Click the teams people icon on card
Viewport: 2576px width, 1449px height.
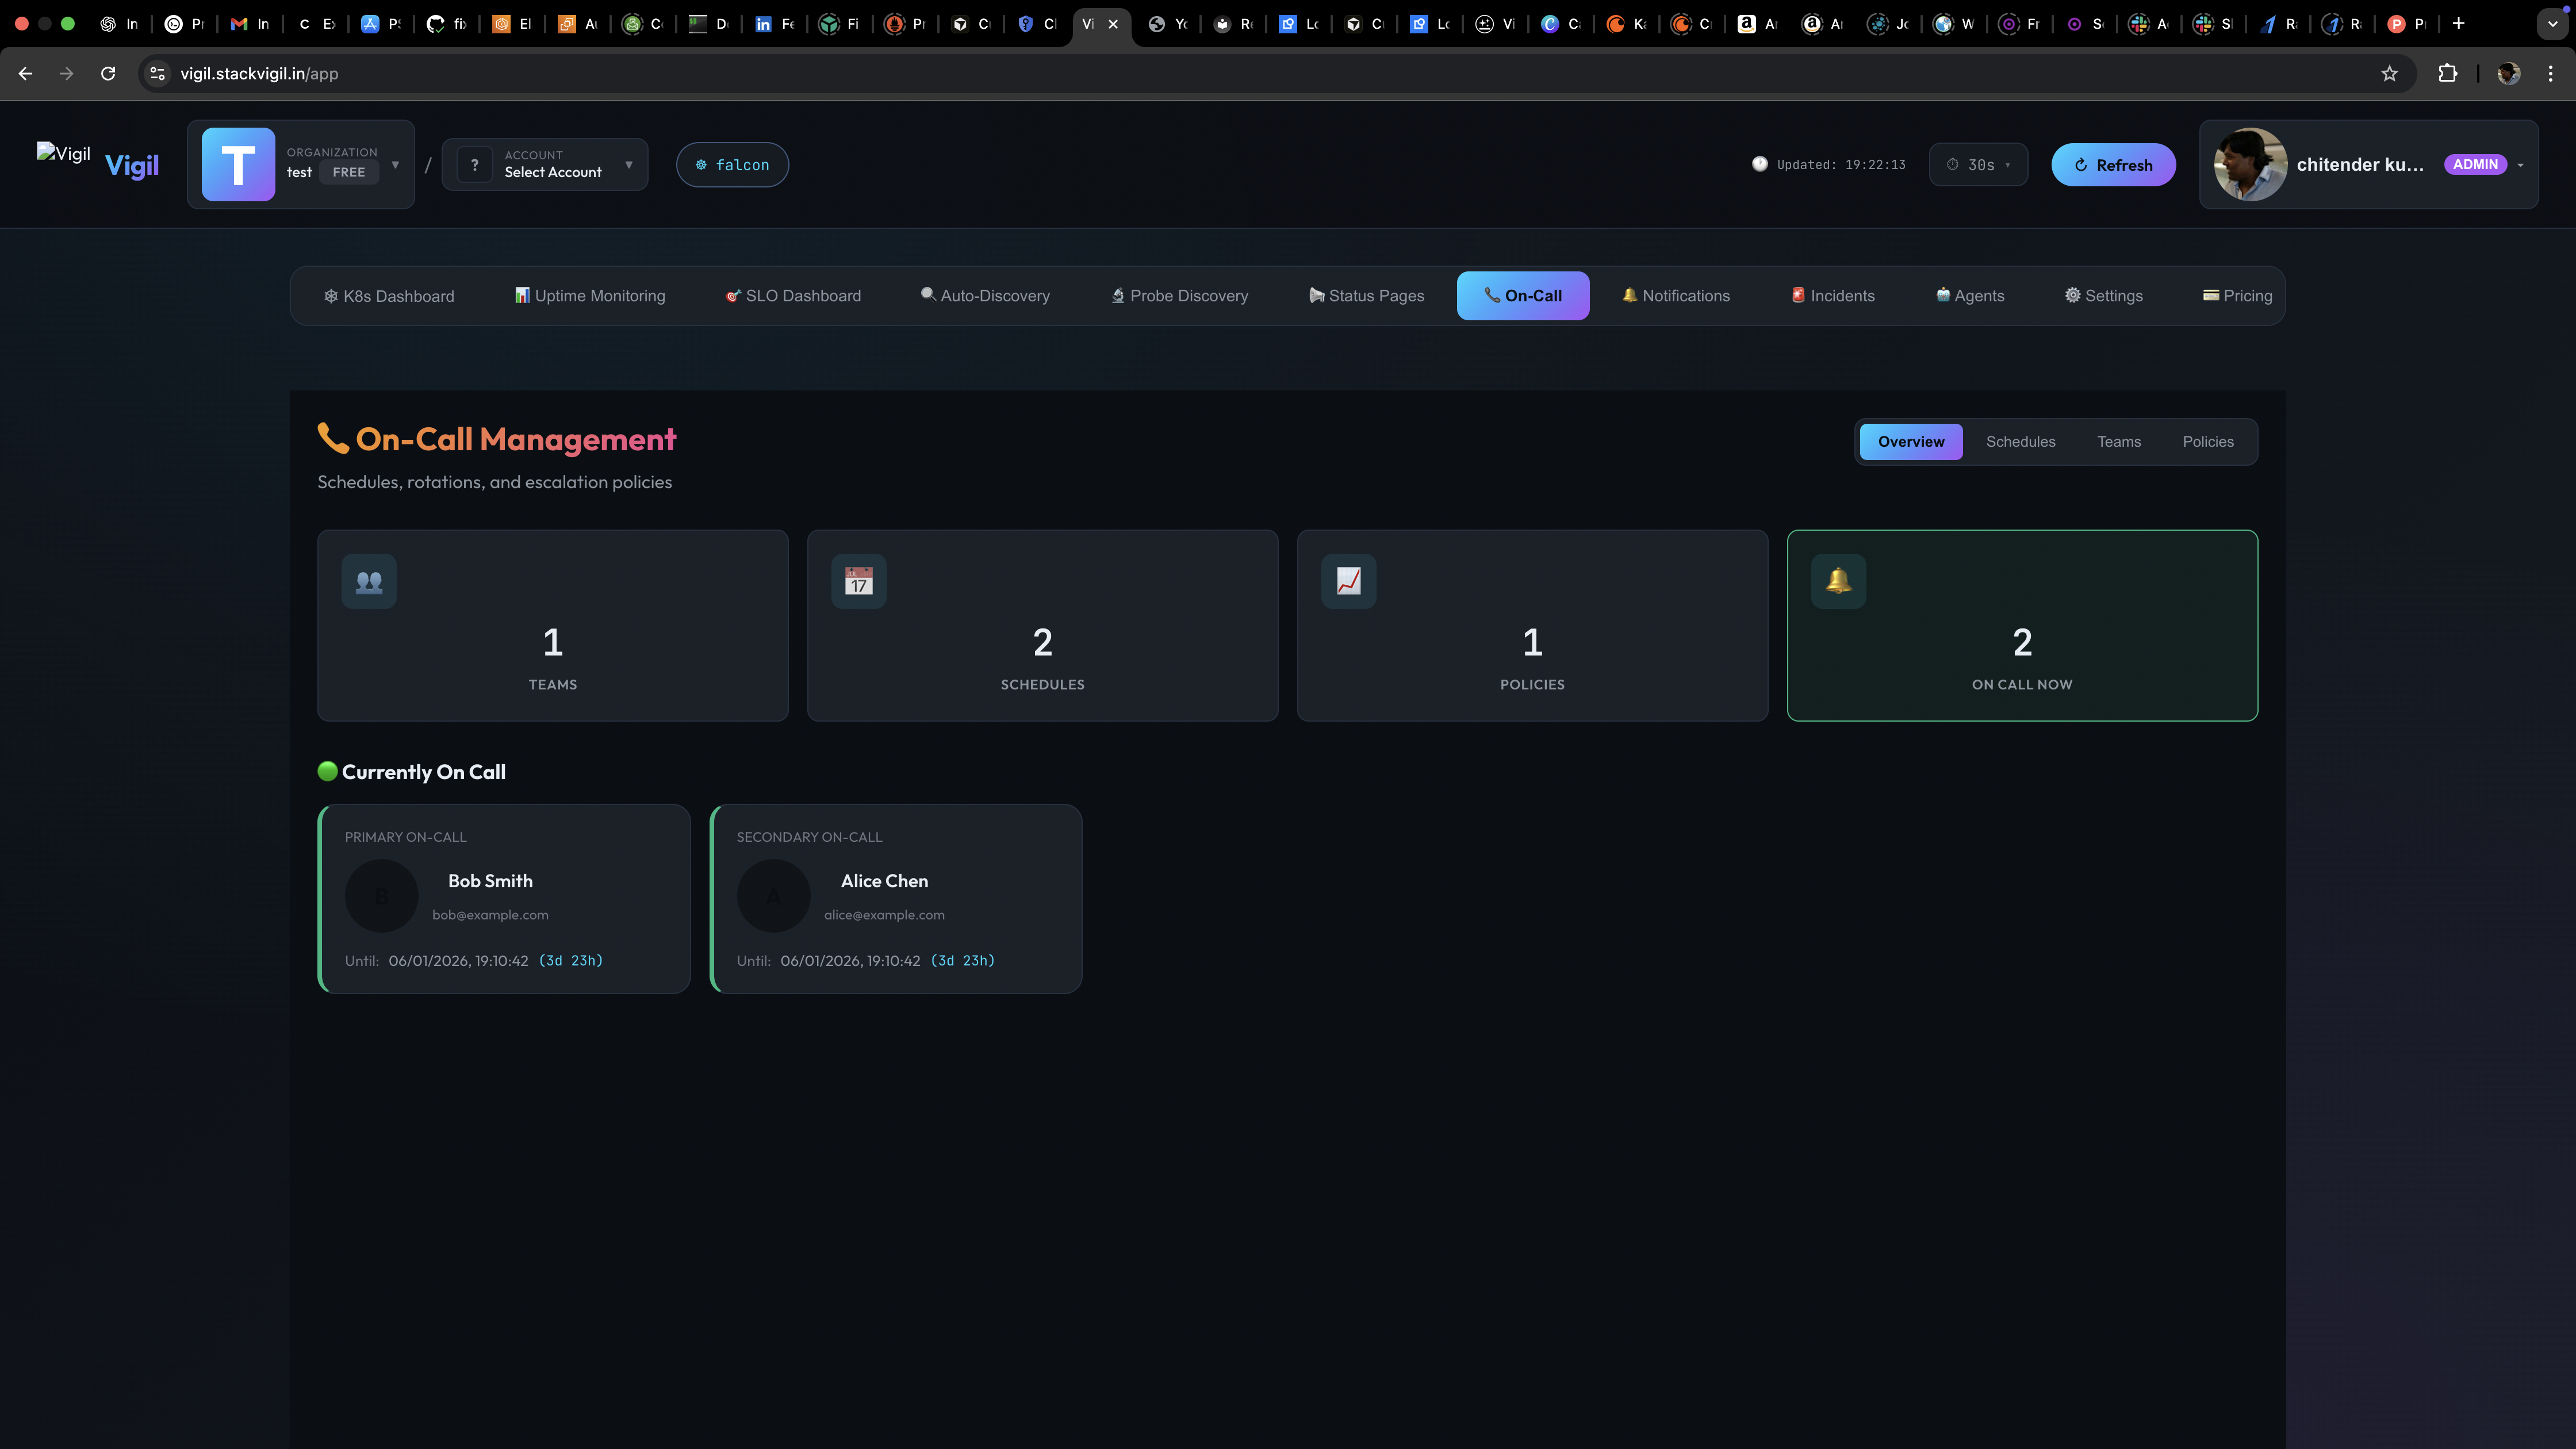pos(369,581)
